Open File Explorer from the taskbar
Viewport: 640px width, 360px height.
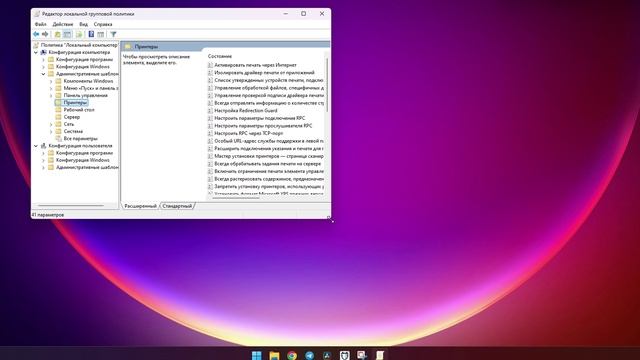pyautogui.click(x=274, y=355)
